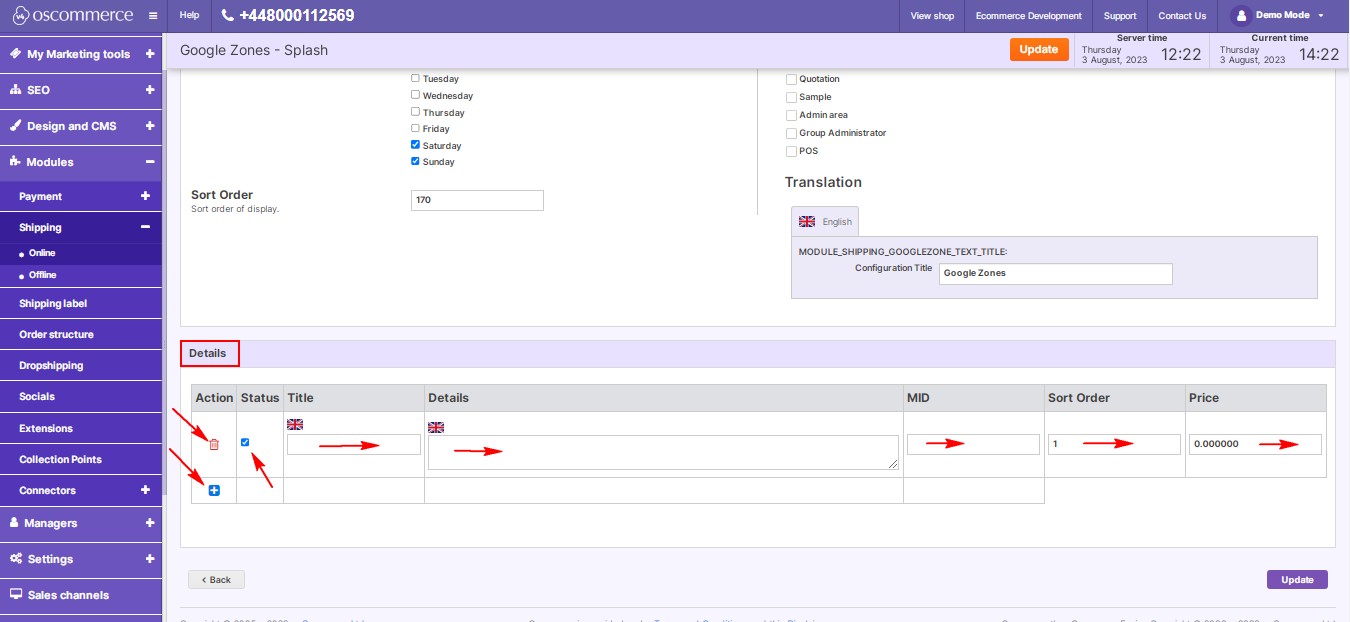
Task: Toggle the Thursday checkbox
Action: 416,112
